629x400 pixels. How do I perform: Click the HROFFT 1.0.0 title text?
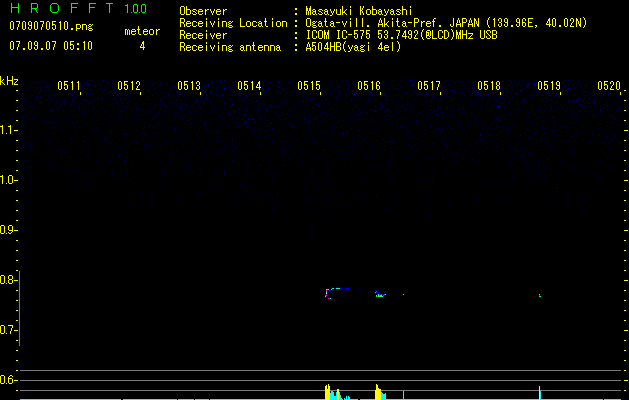(x=79, y=8)
